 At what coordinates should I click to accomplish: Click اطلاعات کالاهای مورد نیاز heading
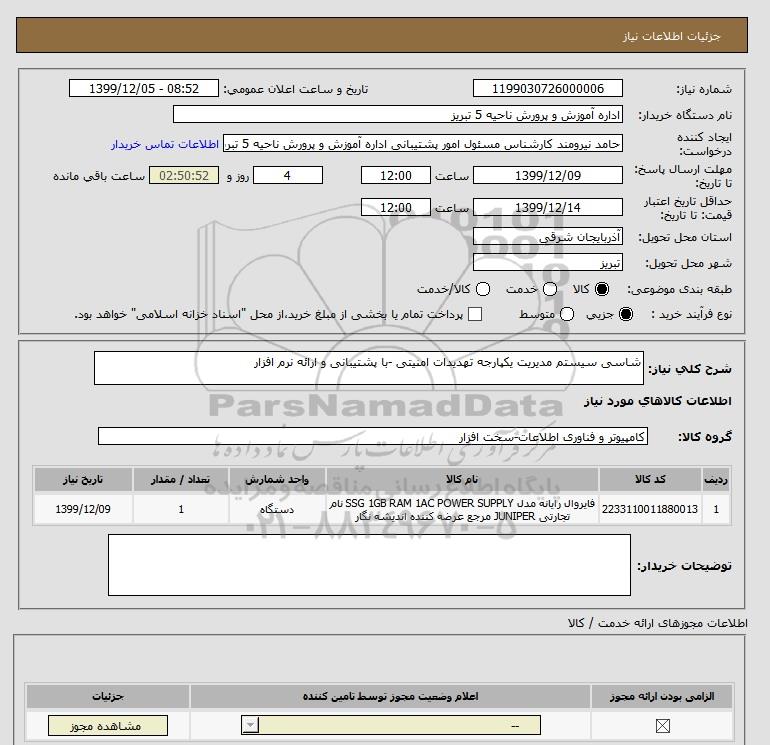658,401
